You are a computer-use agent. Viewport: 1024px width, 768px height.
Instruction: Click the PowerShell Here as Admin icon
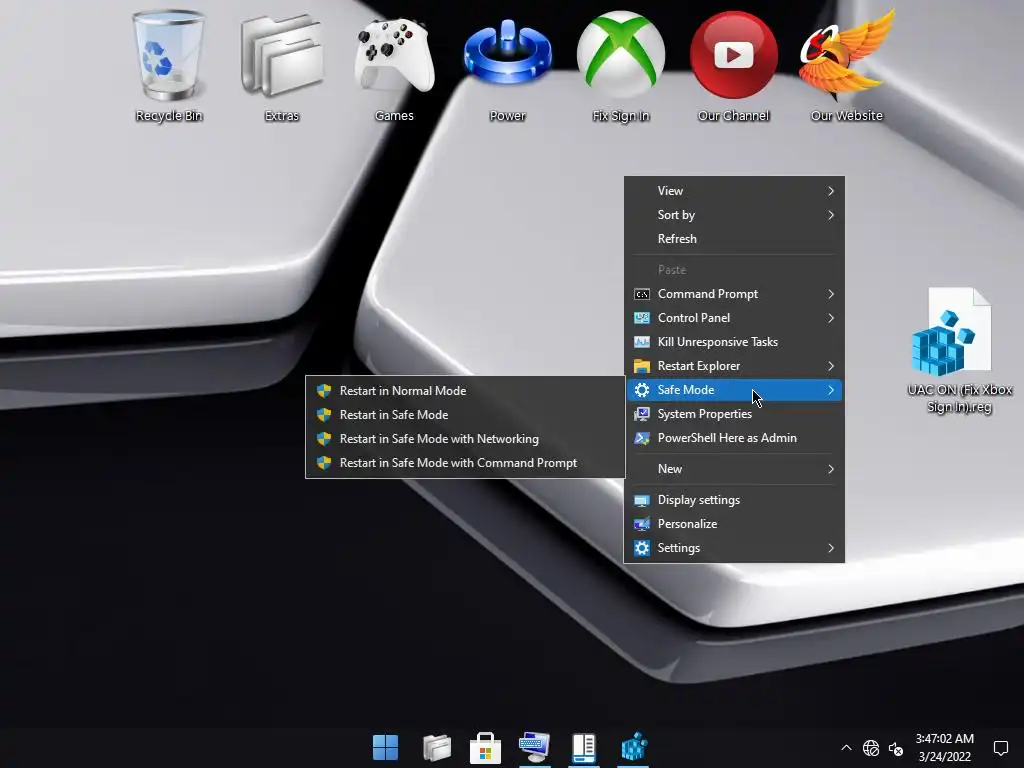(642, 438)
